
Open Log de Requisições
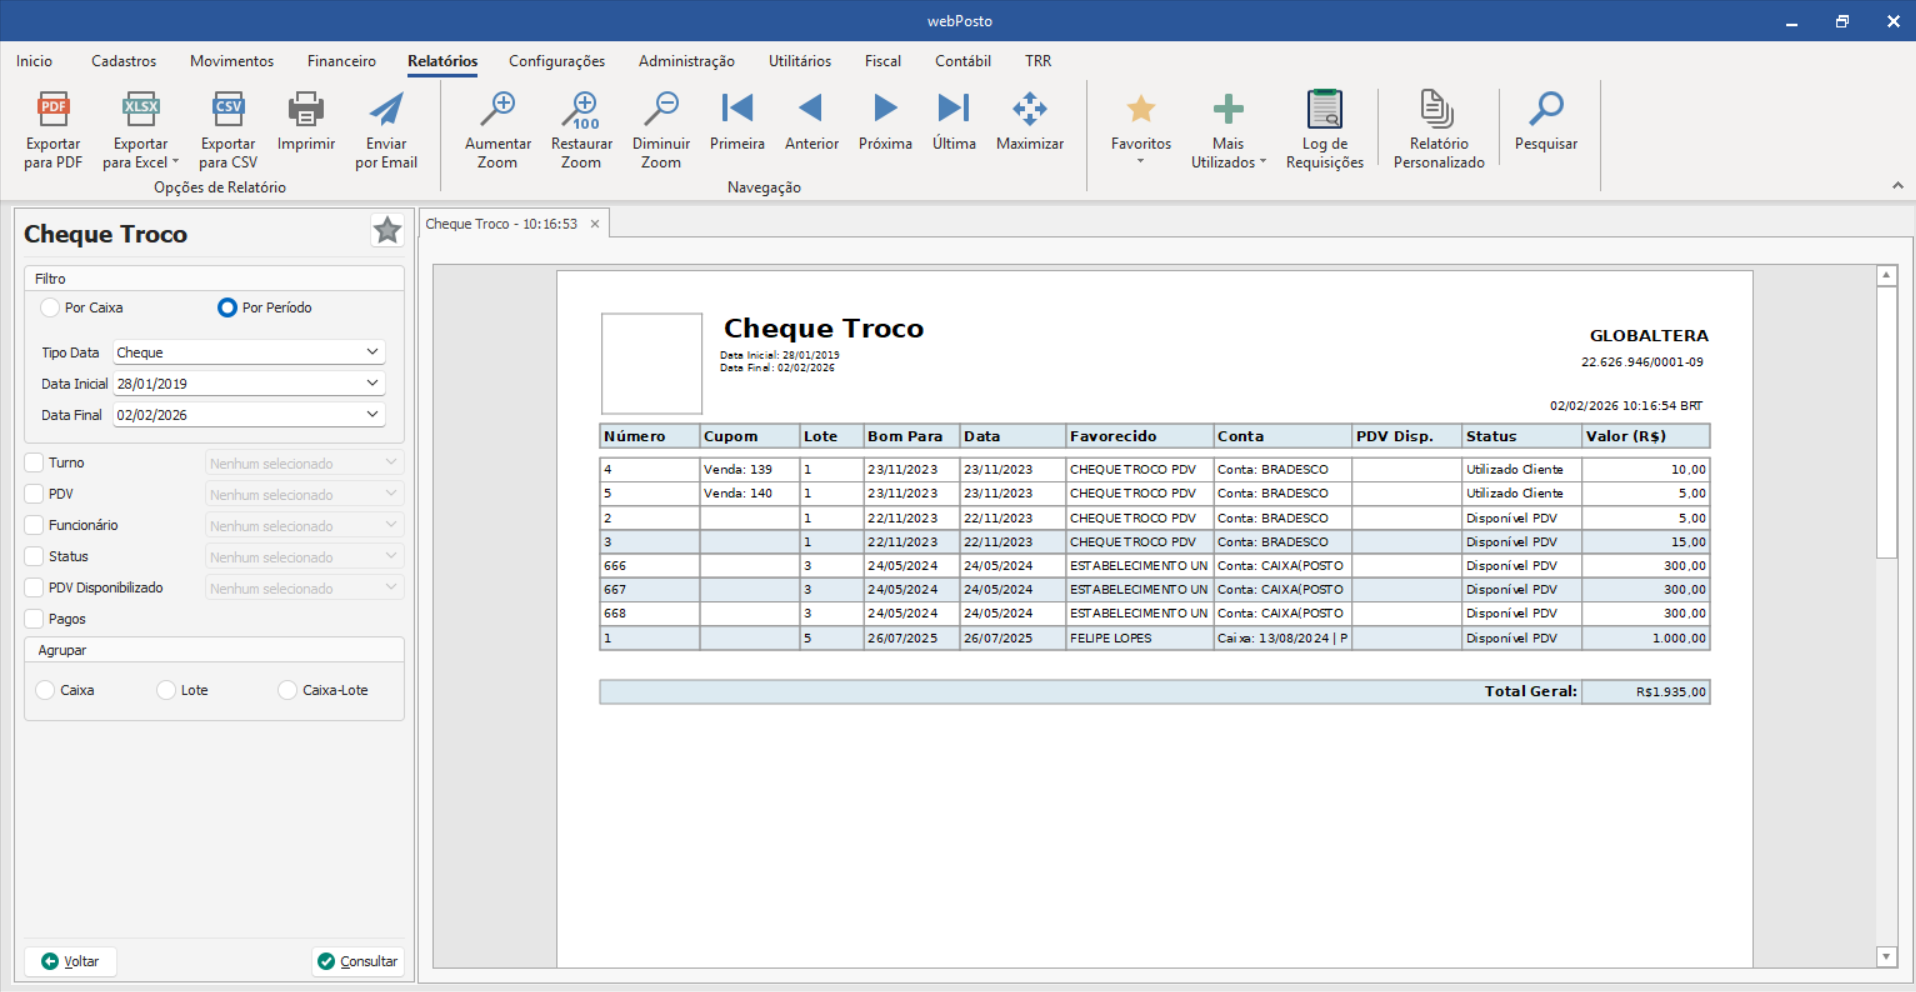pyautogui.click(x=1324, y=110)
